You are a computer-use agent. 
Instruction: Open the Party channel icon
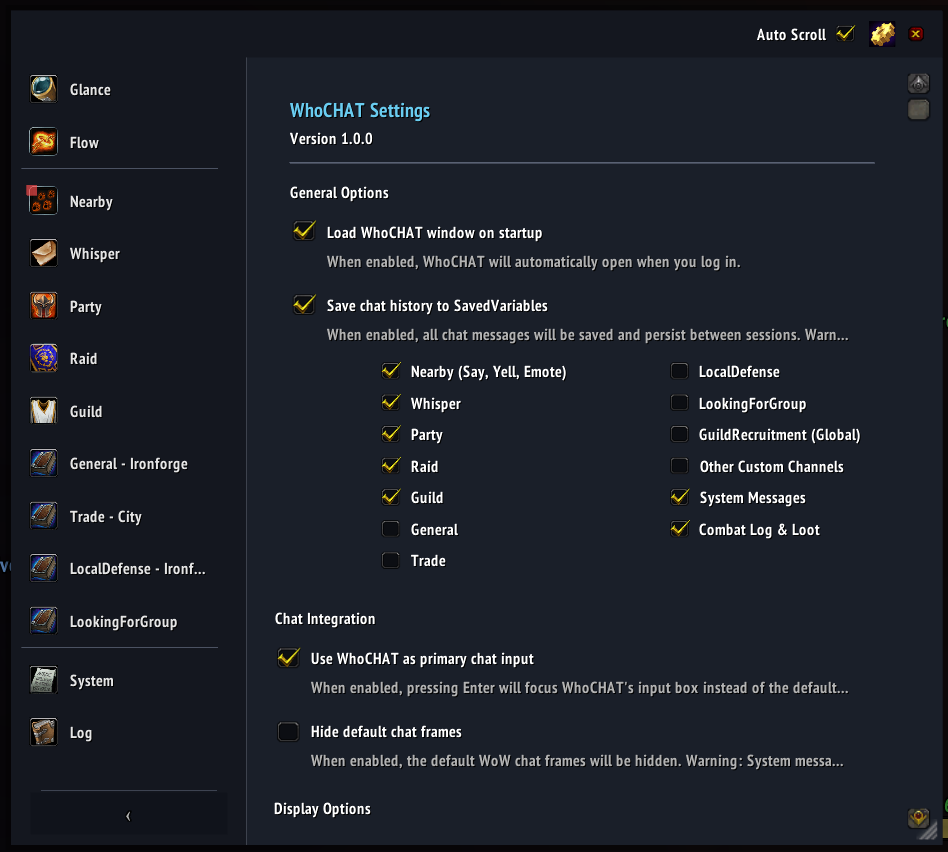[43, 306]
